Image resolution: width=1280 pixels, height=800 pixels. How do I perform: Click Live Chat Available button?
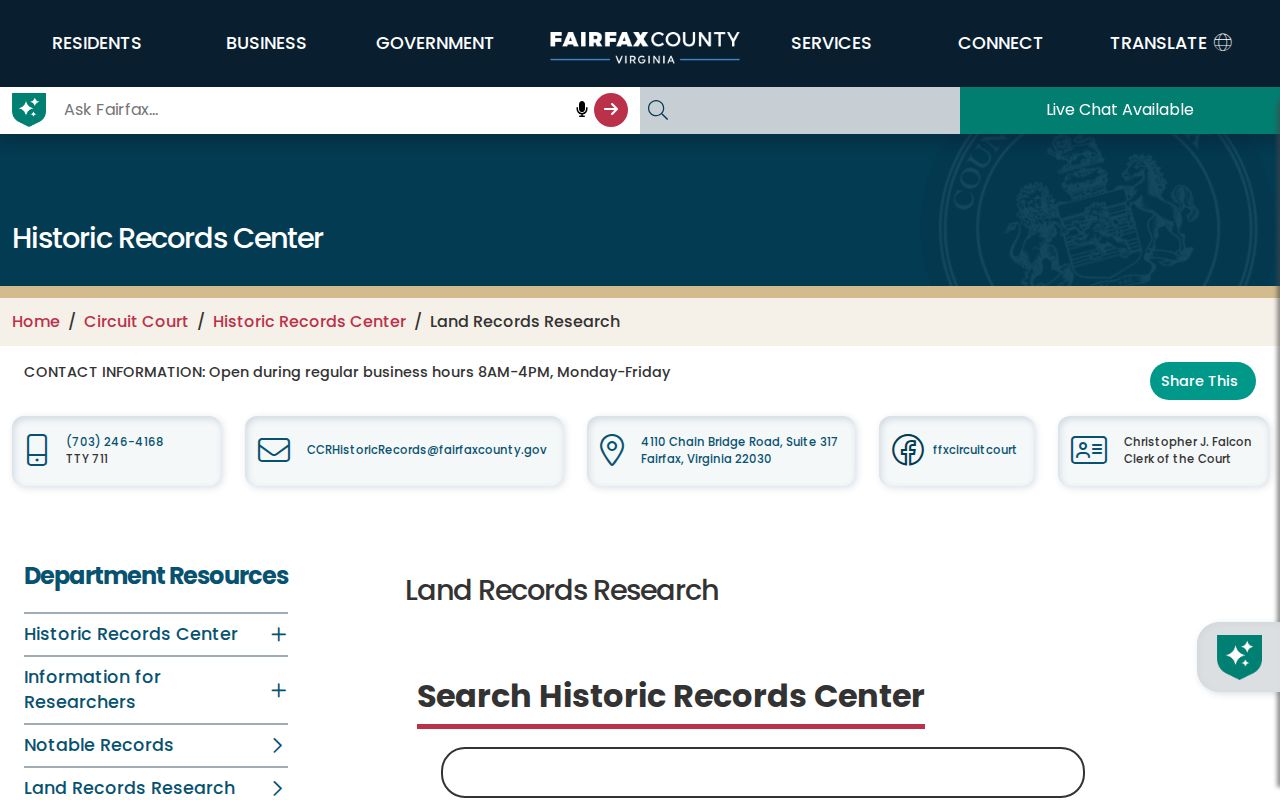(x=1120, y=110)
